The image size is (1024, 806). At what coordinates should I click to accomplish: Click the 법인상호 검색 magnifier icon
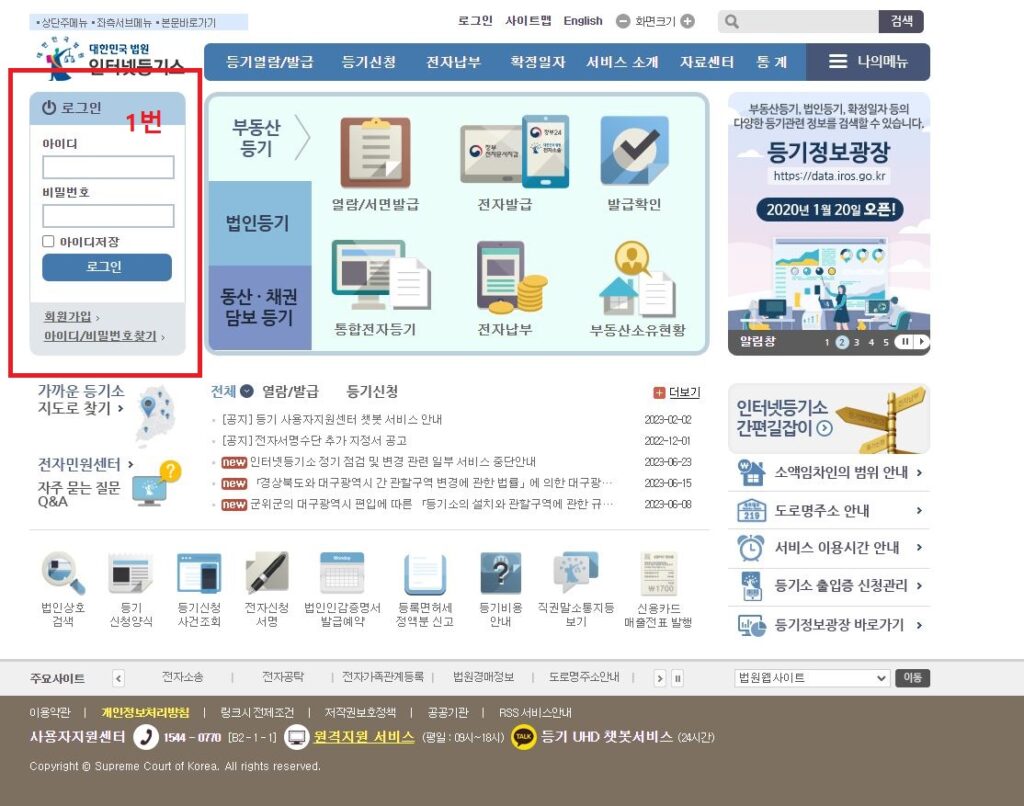point(63,573)
